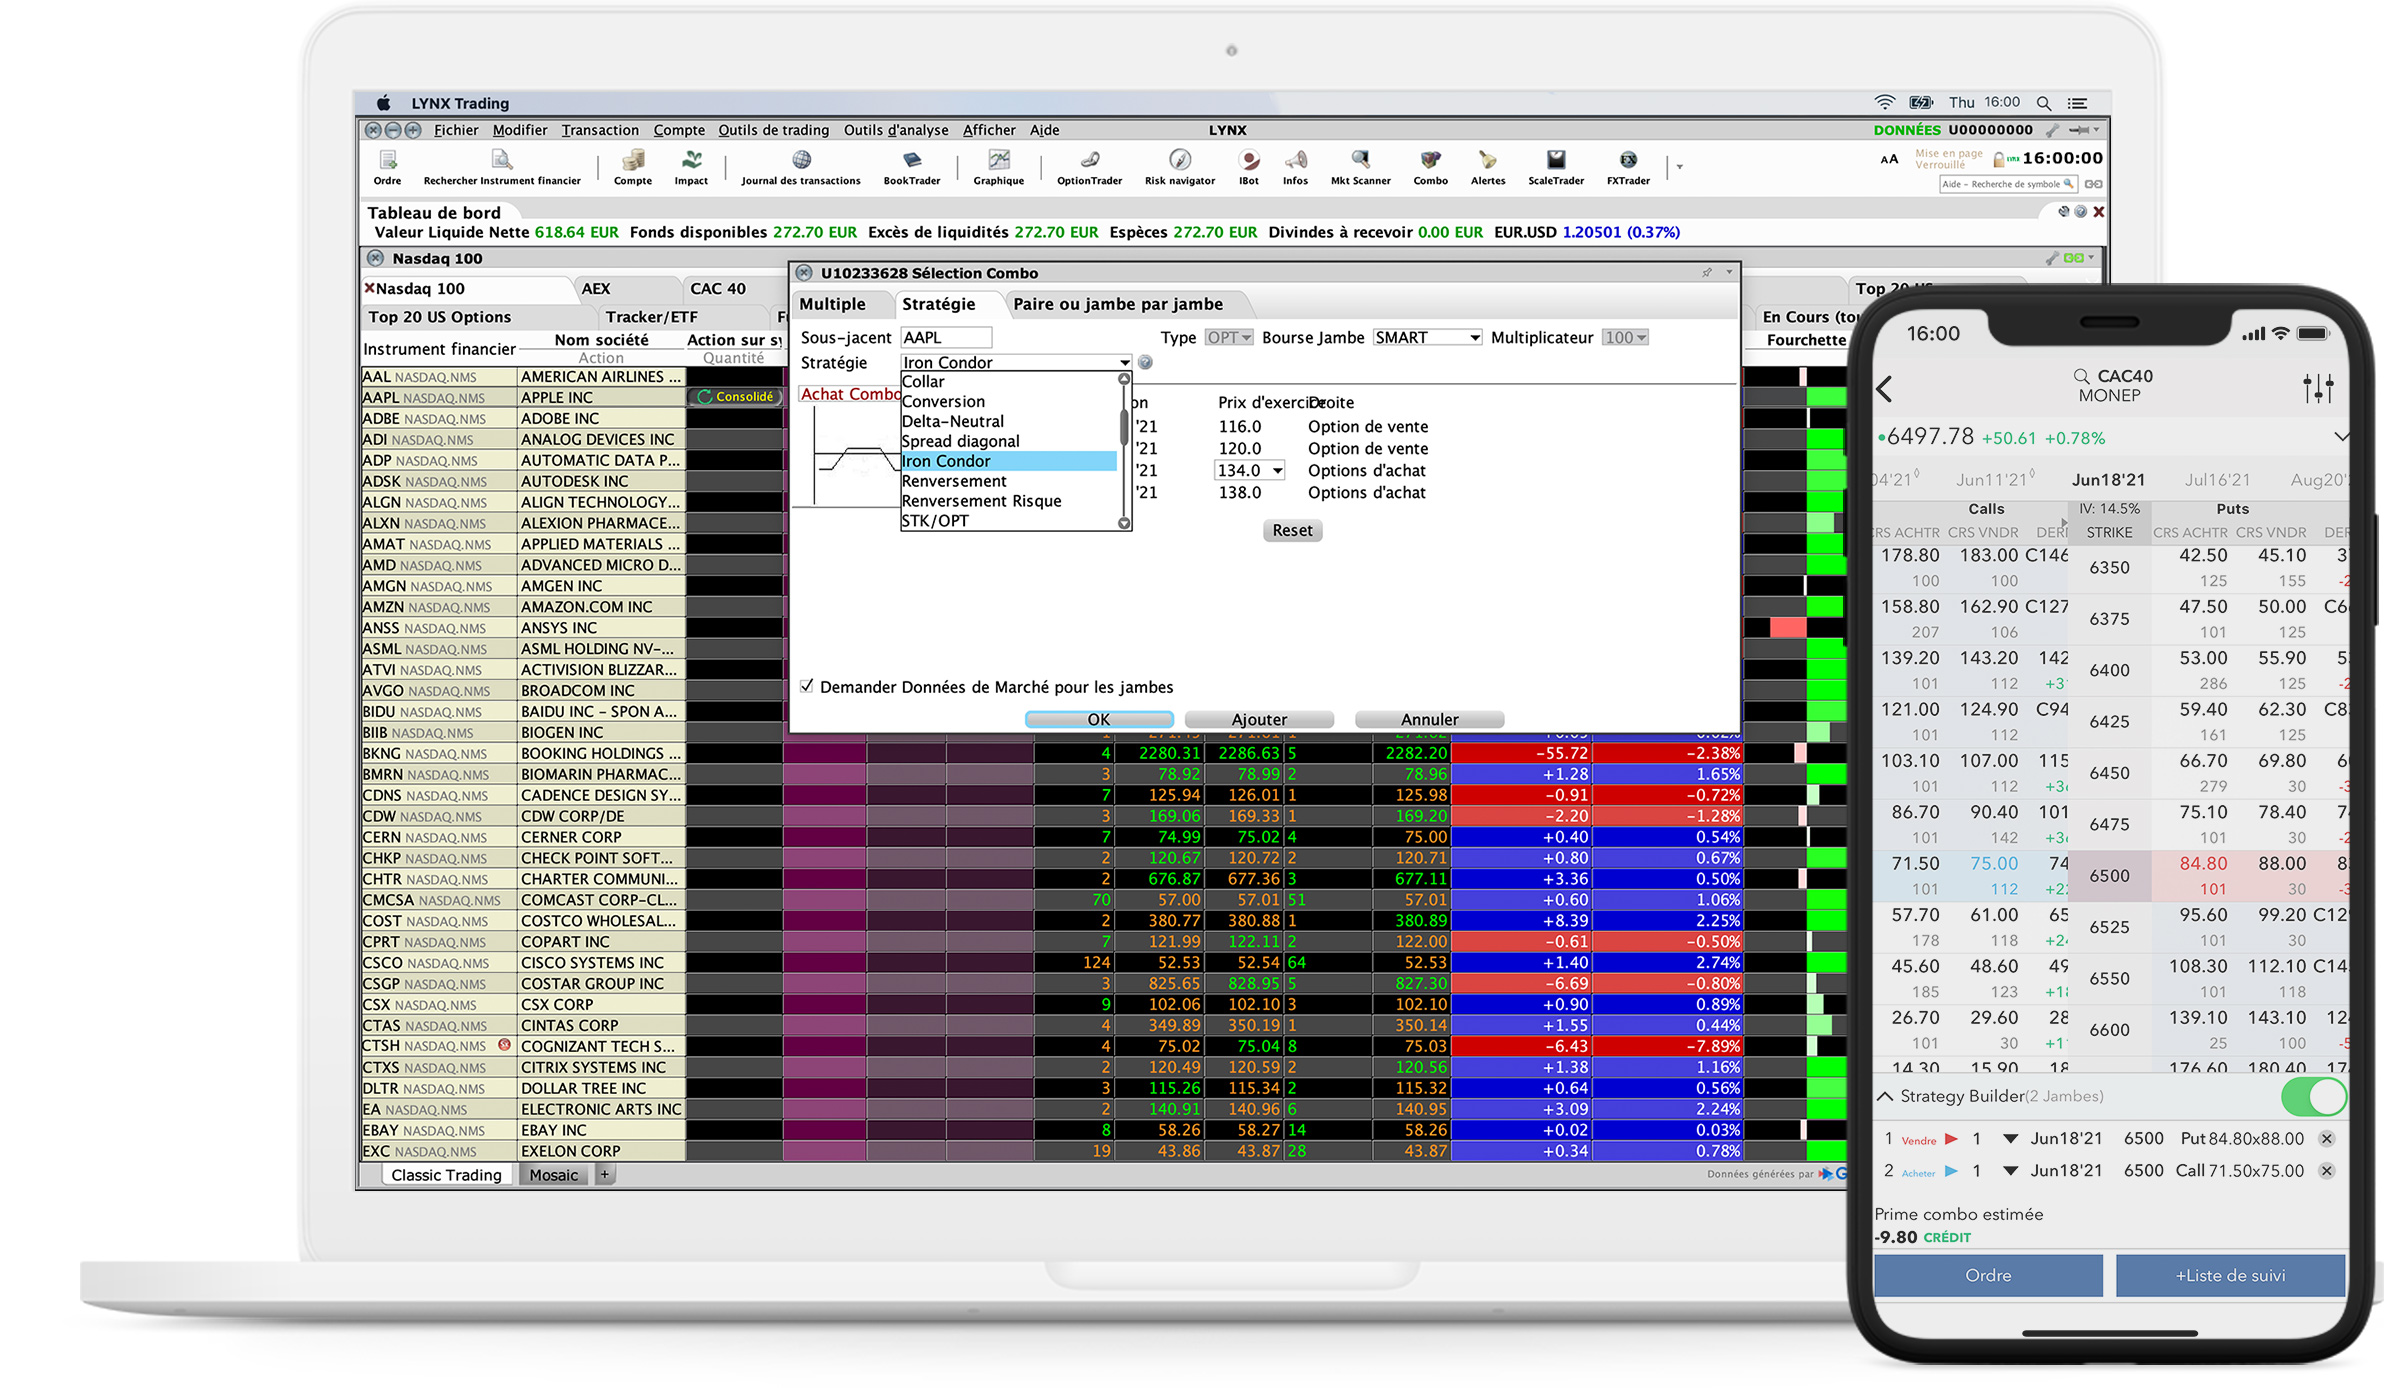The height and width of the screenshot is (1388, 2400).
Task: Open the Impact tool icon
Action: [x=691, y=167]
